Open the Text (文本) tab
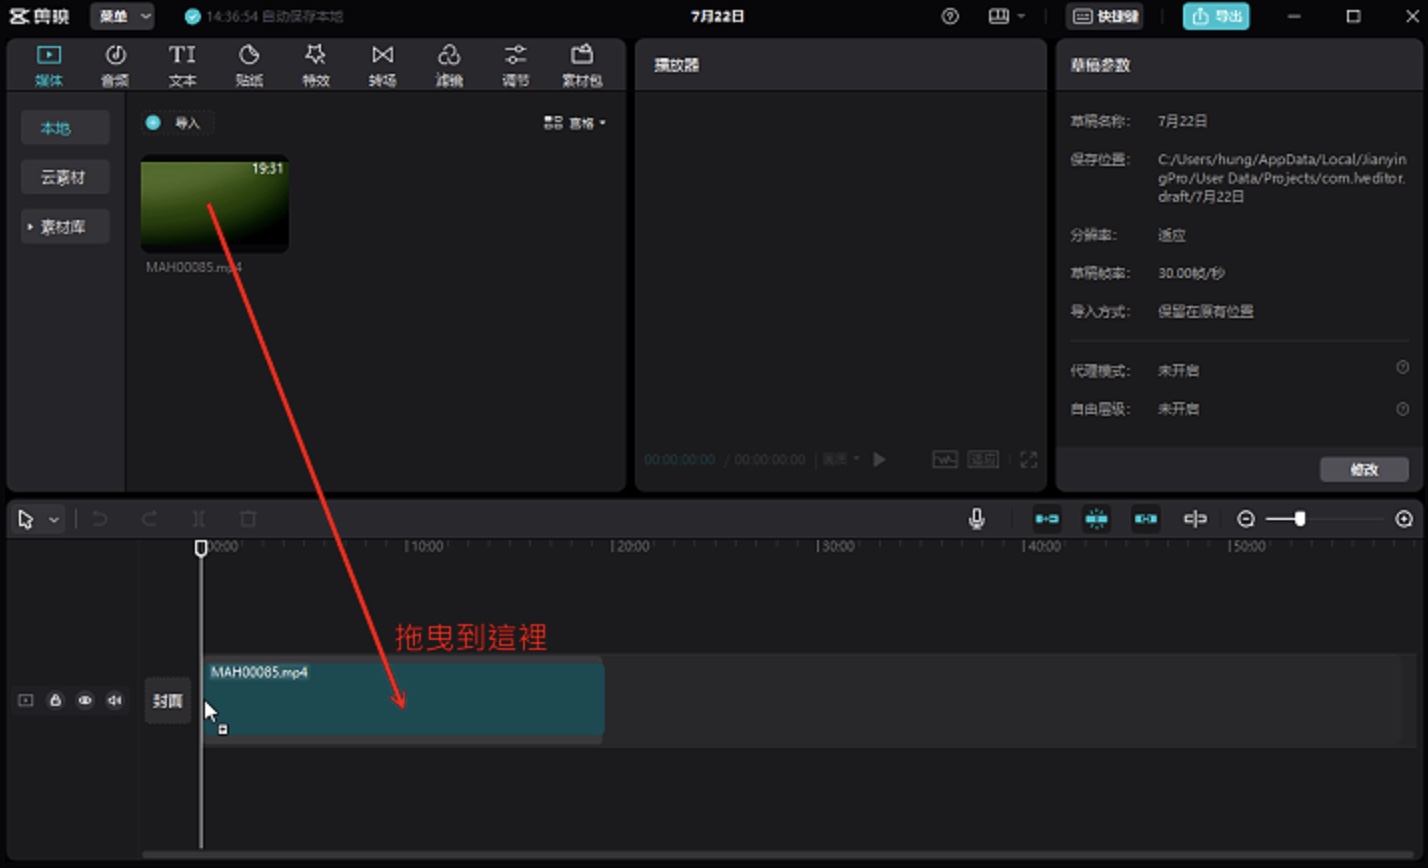Viewport: 1428px width, 868px height. pos(182,65)
